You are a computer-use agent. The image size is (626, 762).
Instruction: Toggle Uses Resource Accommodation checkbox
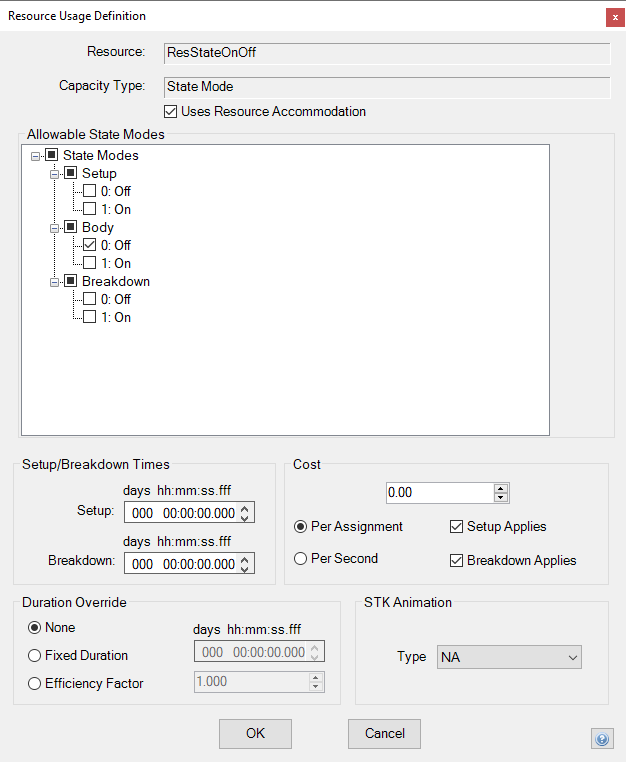pyautogui.click(x=170, y=112)
